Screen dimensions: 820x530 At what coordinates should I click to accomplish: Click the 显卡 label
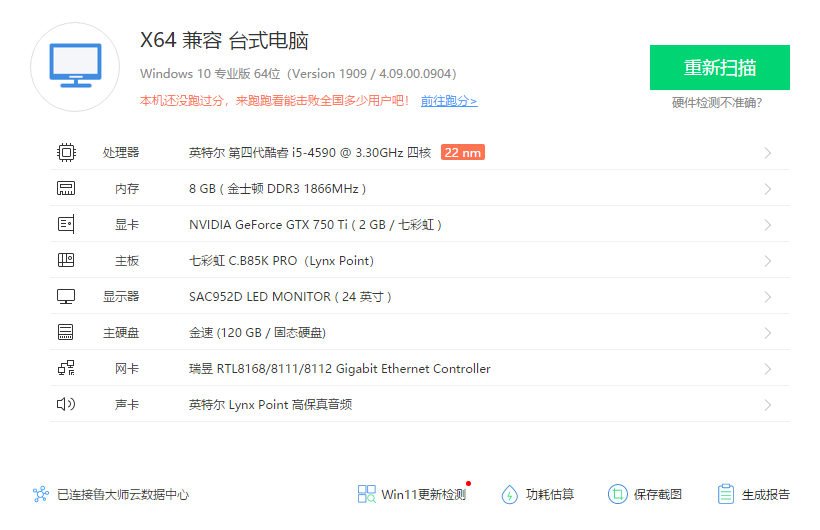tap(127, 225)
